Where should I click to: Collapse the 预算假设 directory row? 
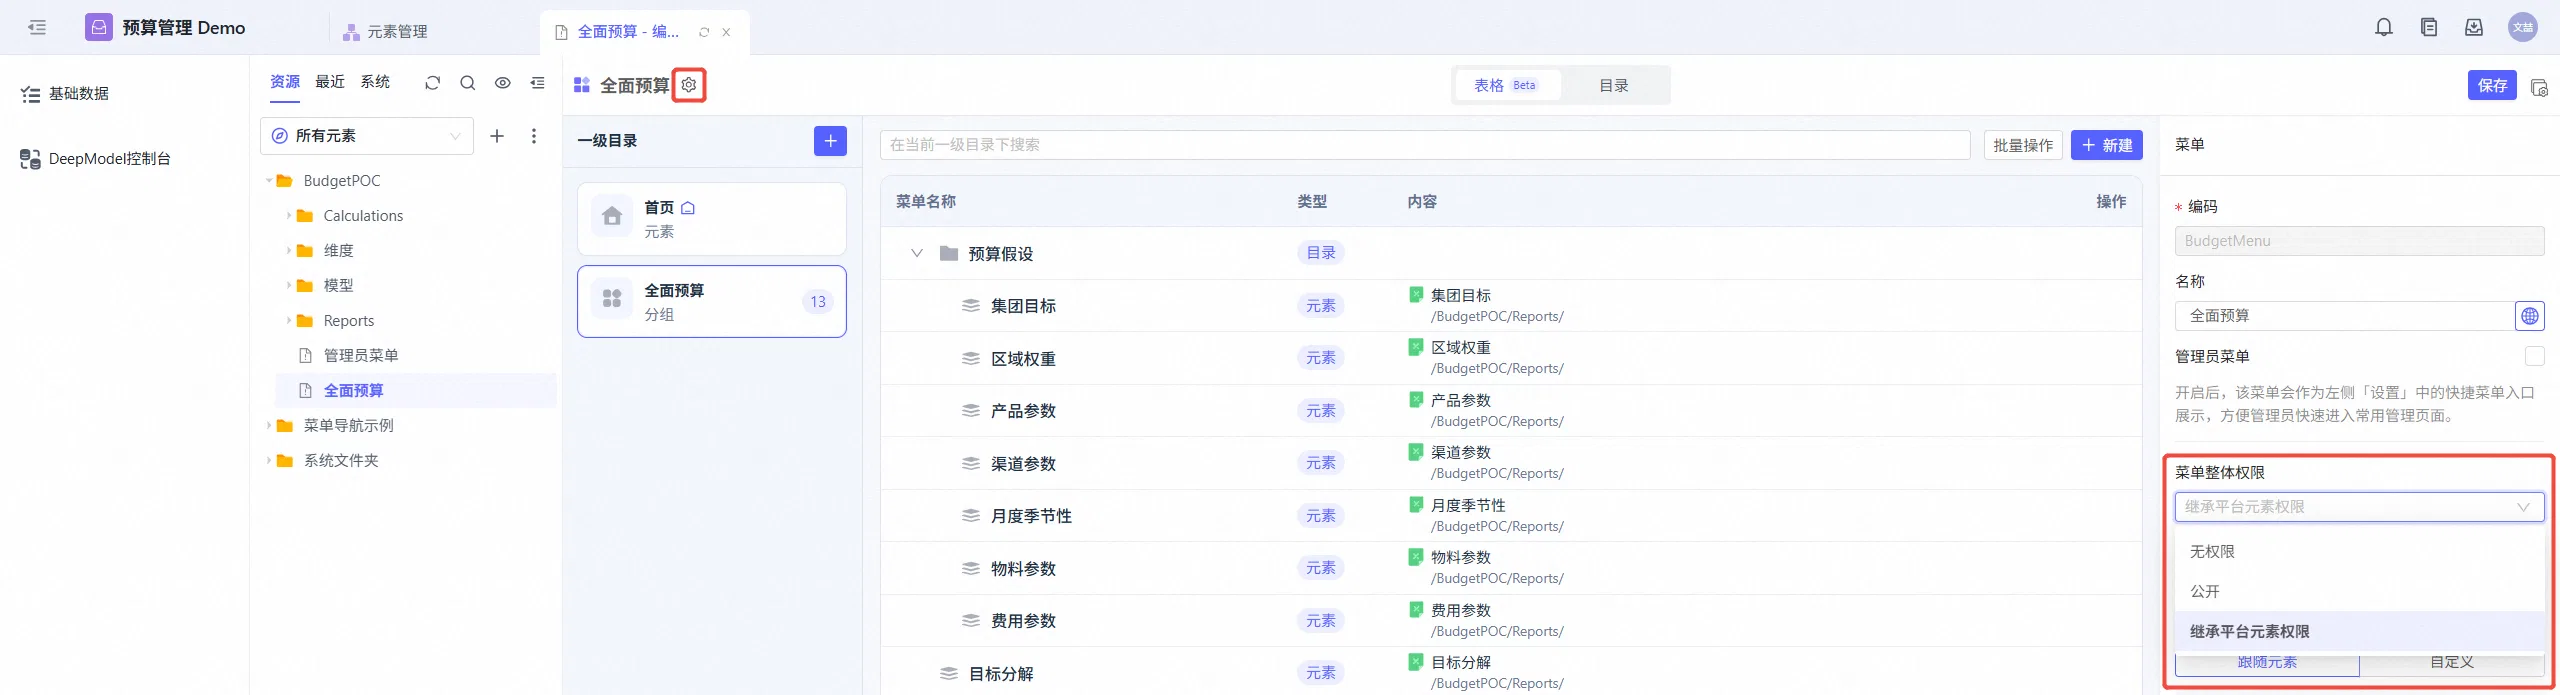916,253
